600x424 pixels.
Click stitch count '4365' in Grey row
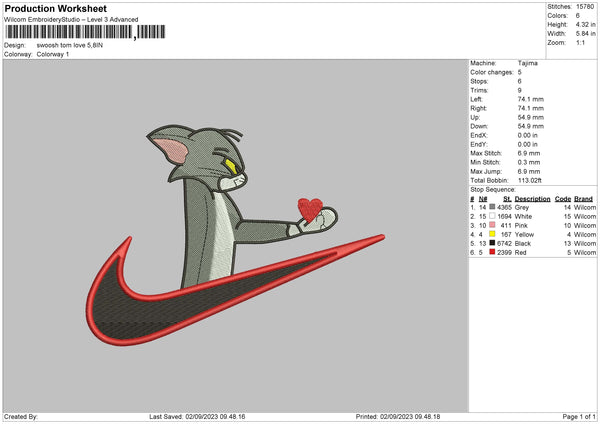click(x=504, y=207)
